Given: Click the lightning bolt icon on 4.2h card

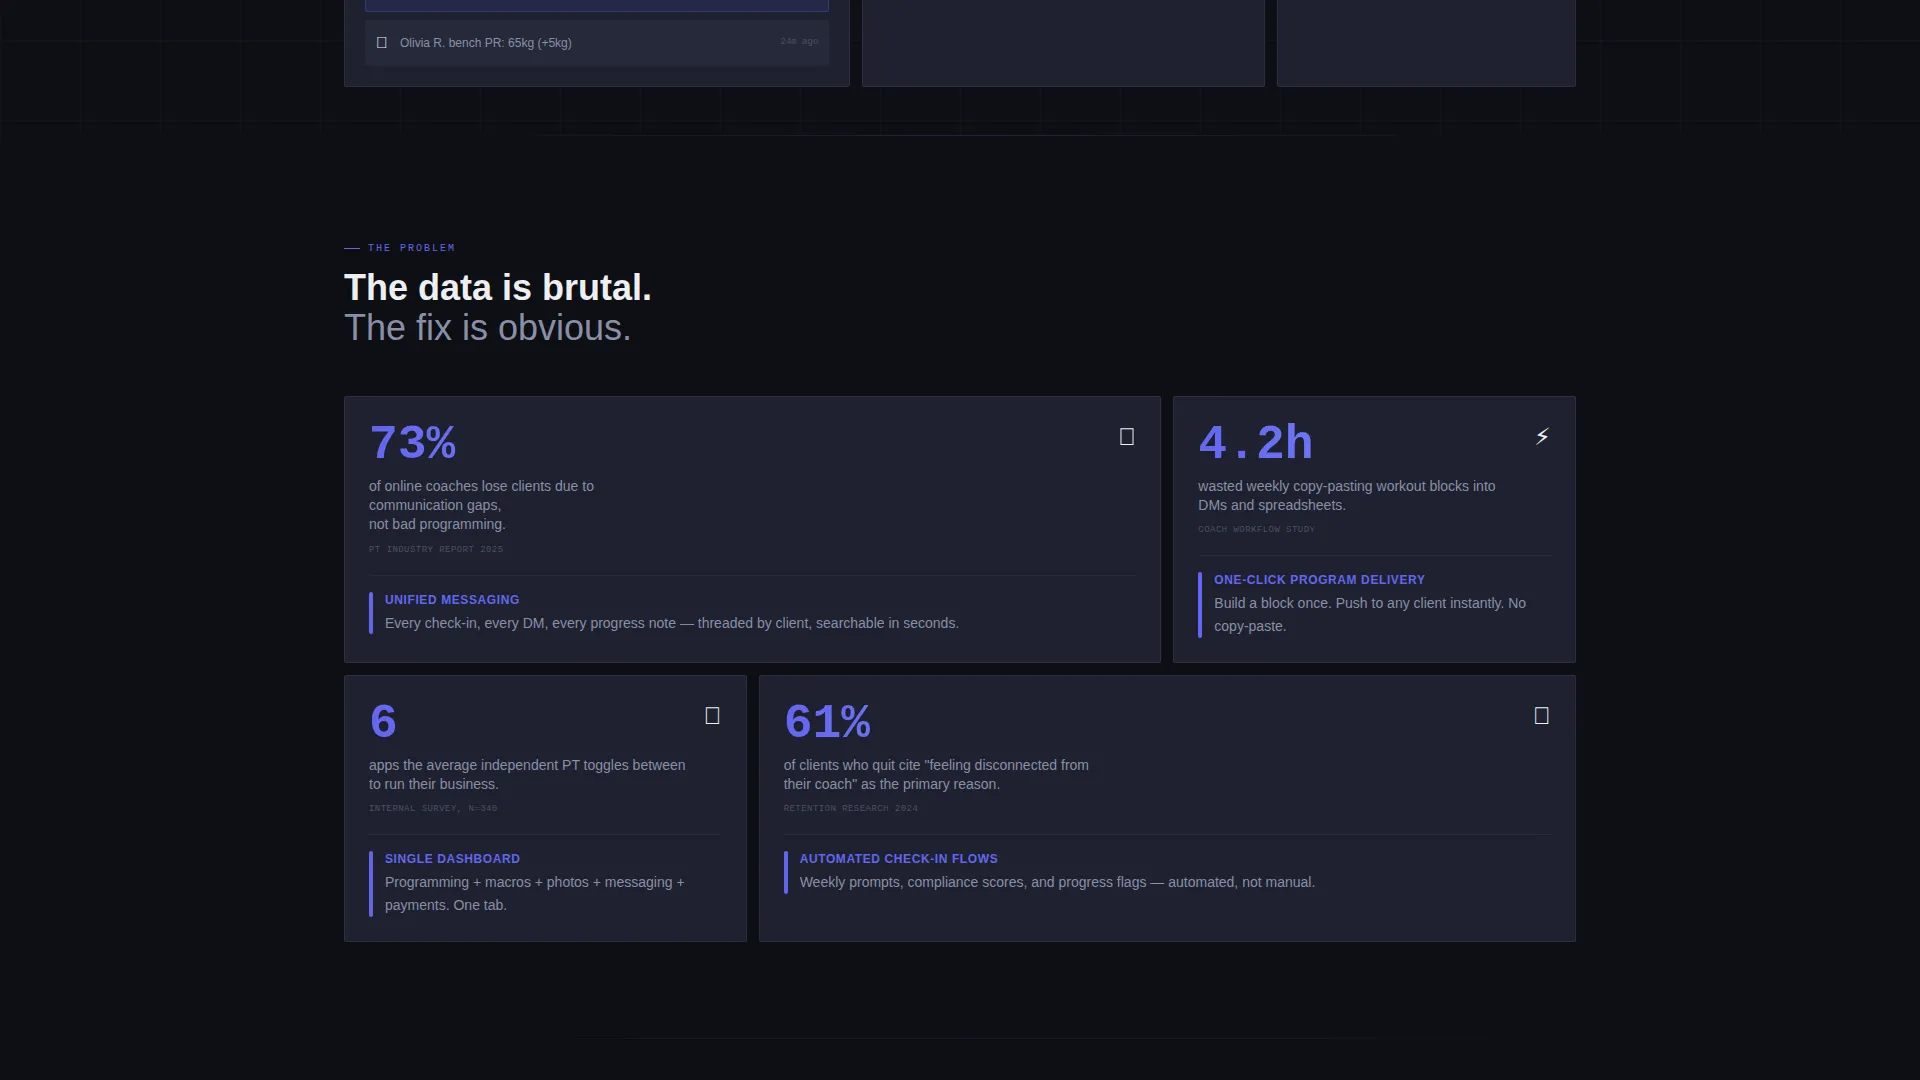Looking at the screenshot, I should tap(1542, 437).
